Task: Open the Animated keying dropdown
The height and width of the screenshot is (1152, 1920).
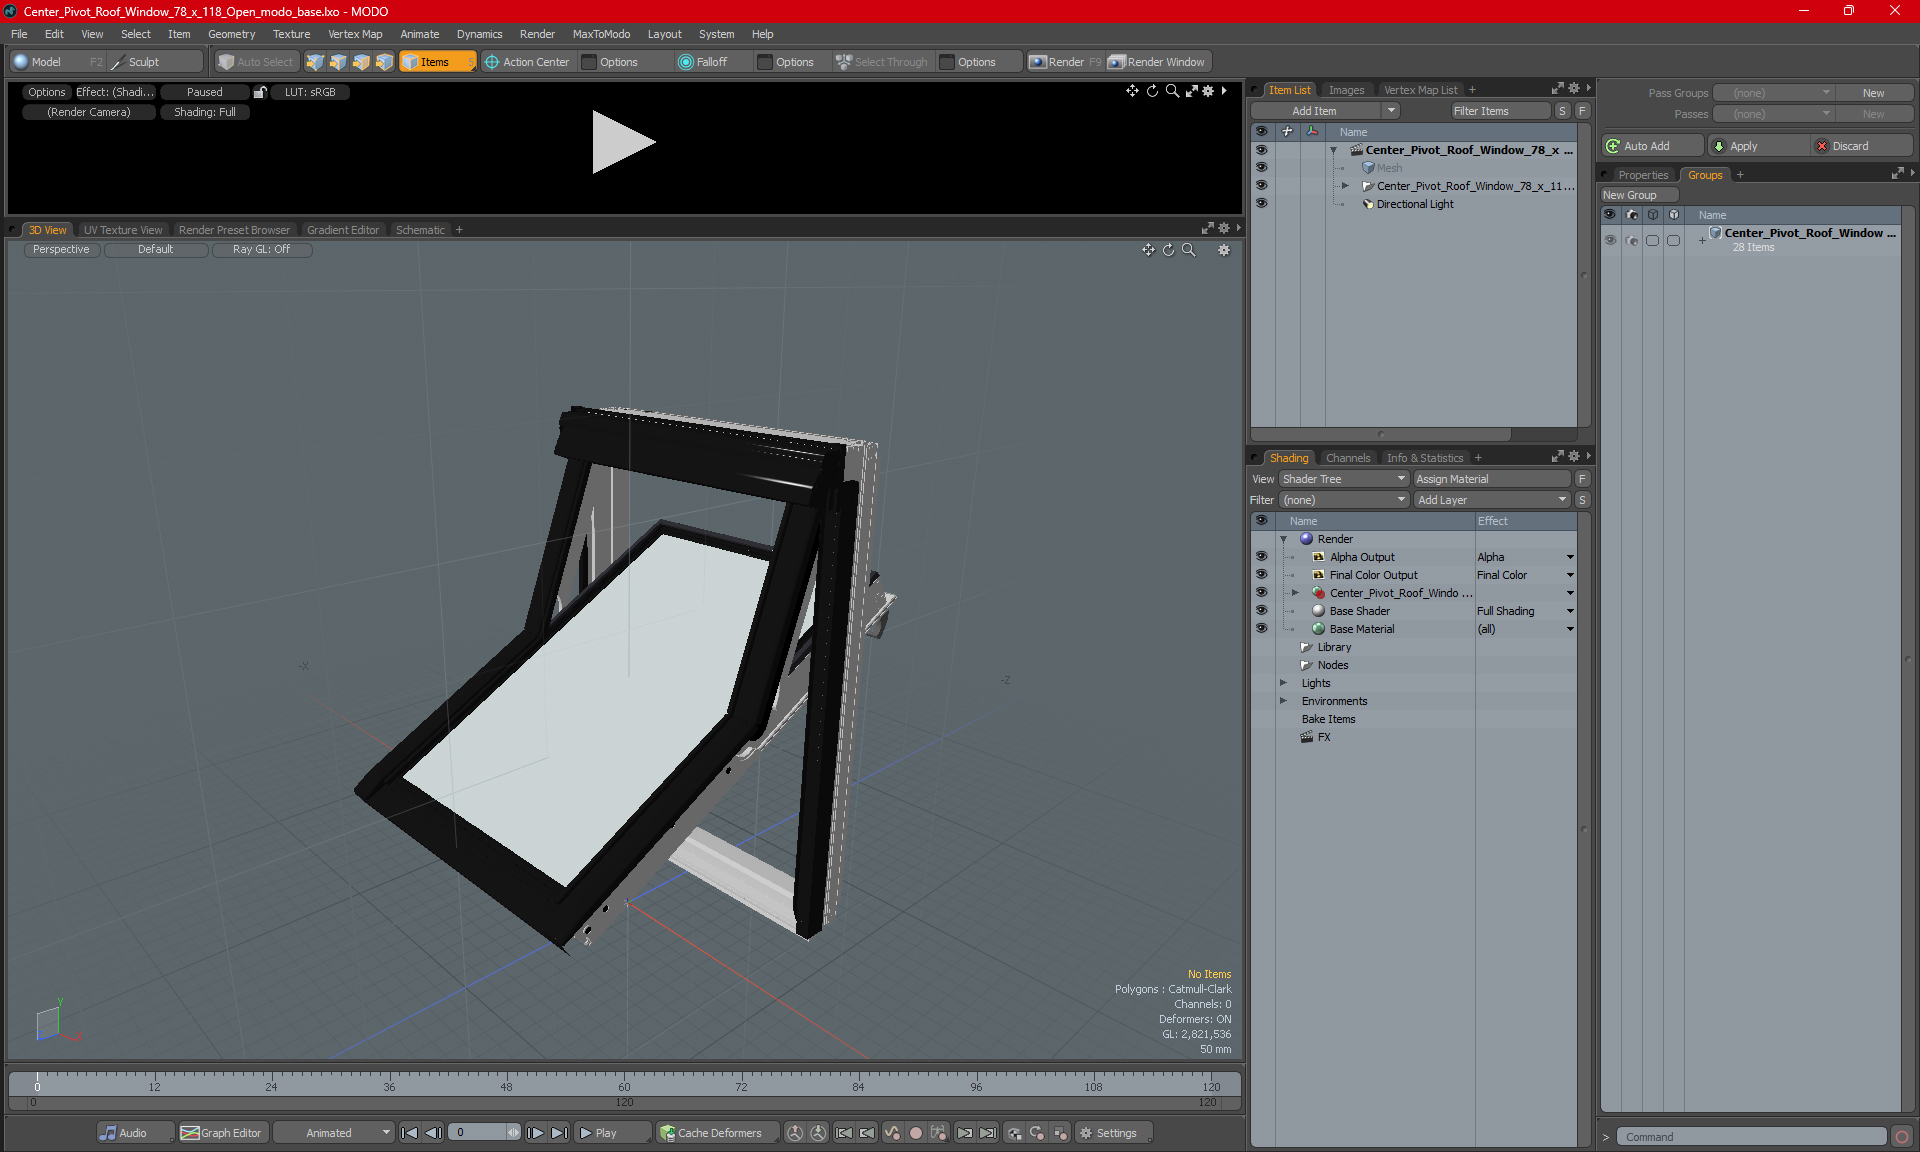Action: (334, 1133)
